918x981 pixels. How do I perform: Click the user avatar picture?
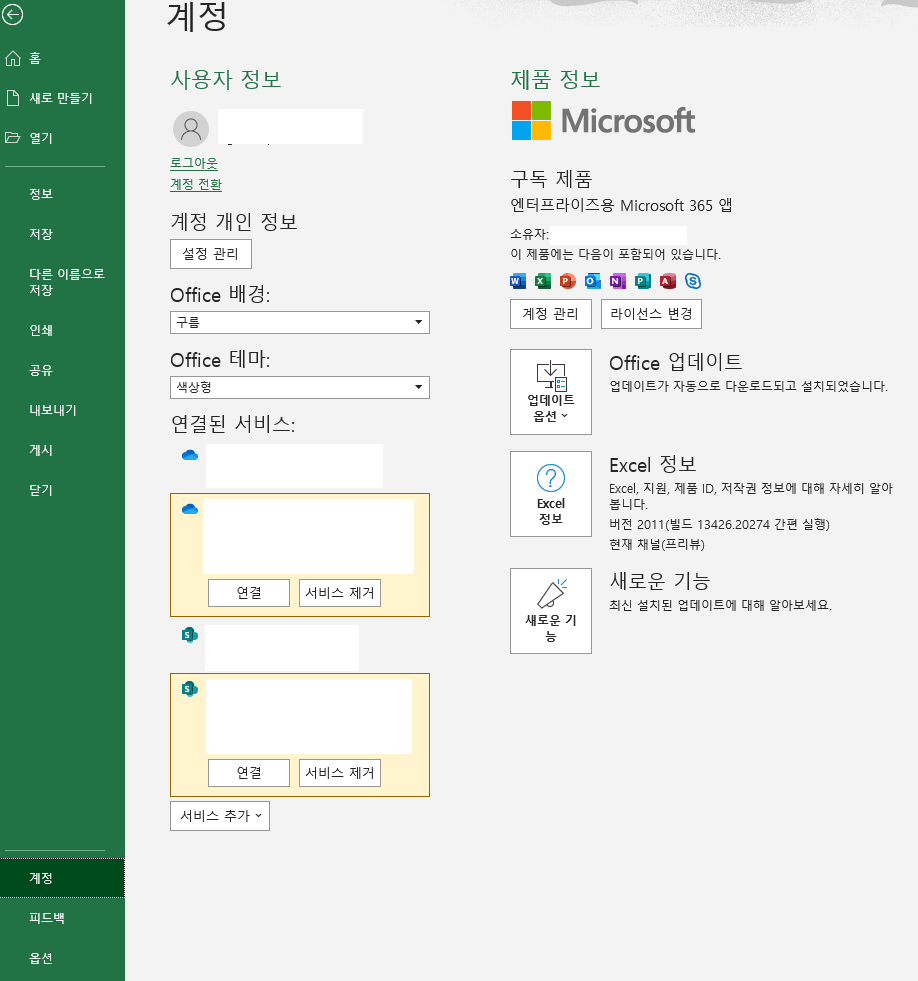[191, 129]
